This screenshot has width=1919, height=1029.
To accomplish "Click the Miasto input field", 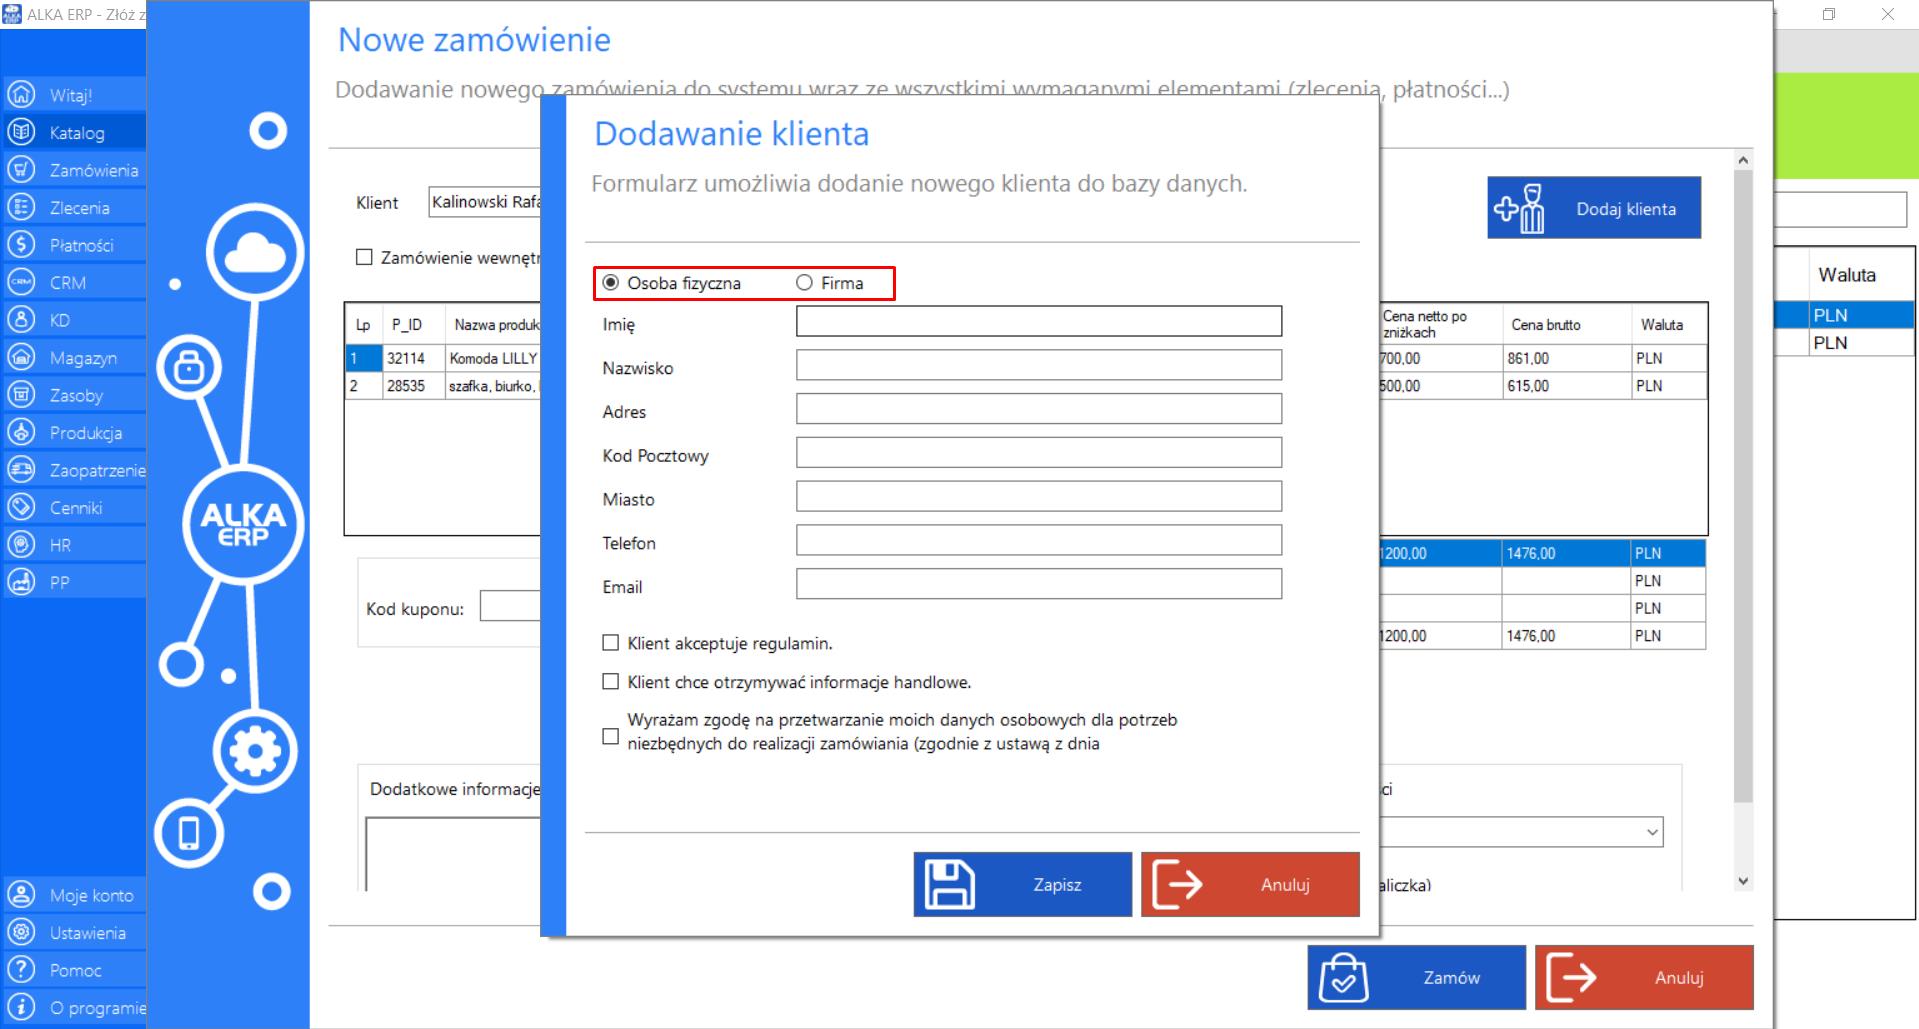I will point(1039,496).
